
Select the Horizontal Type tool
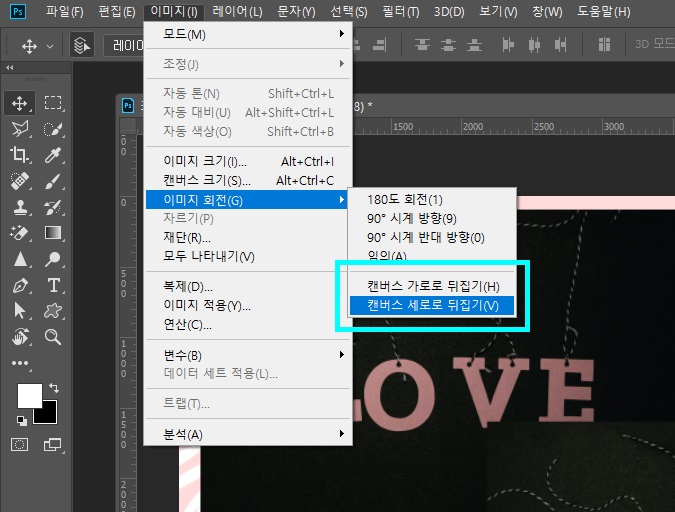(53, 285)
